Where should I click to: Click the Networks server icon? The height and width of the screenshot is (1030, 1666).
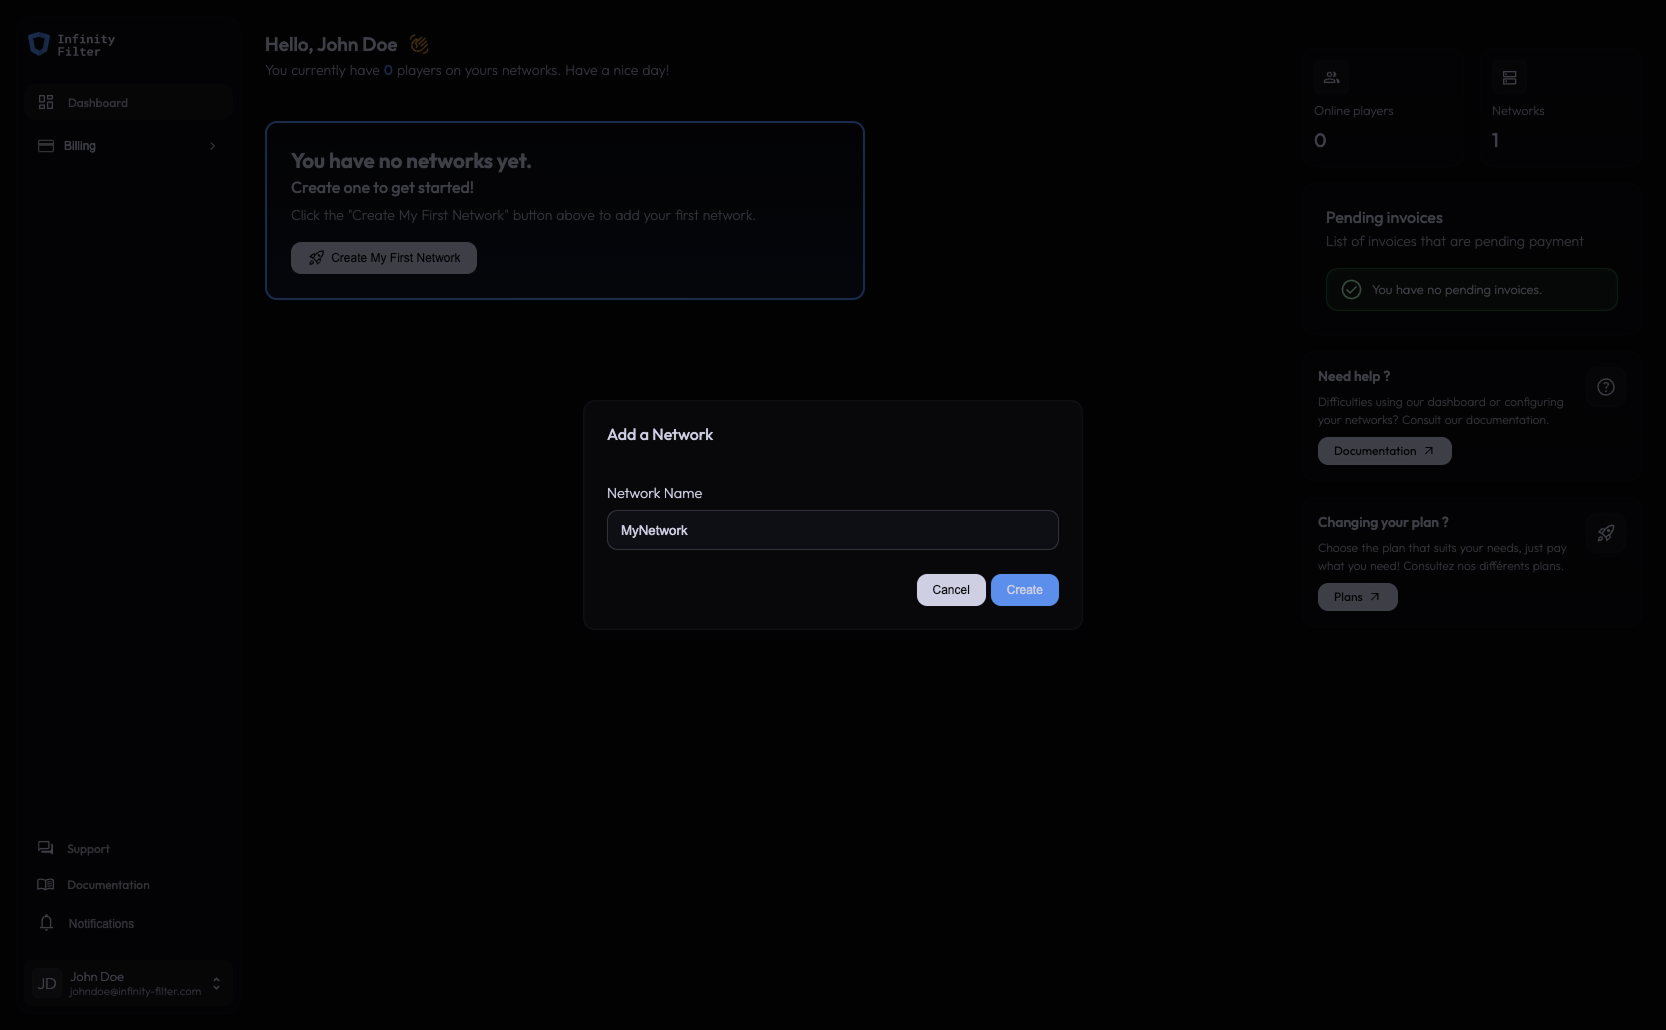pyautogui.click(x=1510, y=77)
